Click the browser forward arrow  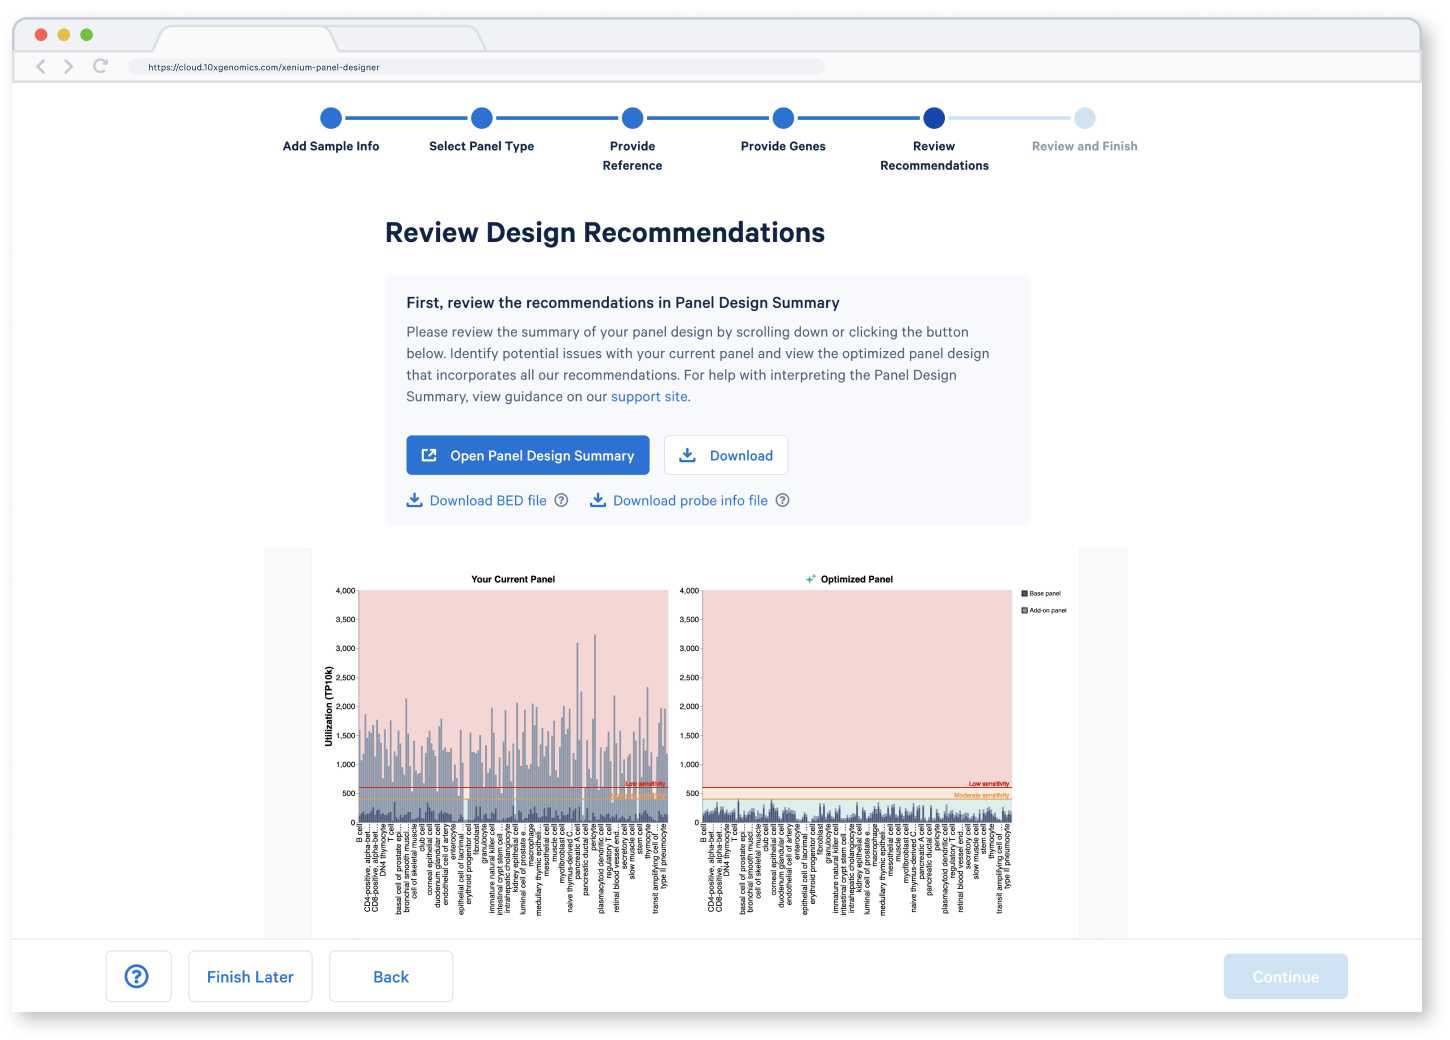69,66
